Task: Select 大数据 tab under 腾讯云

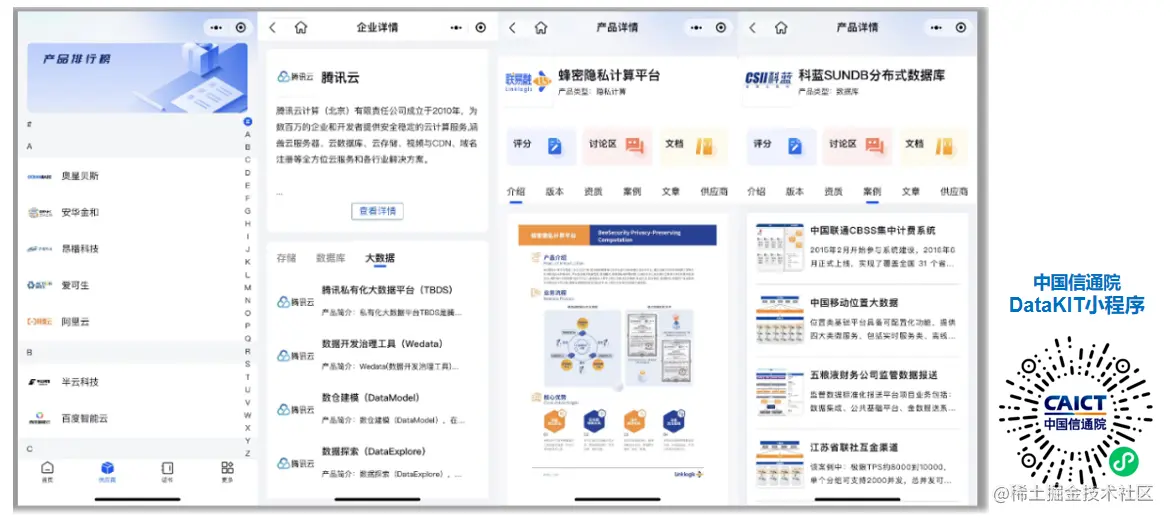Action: click(380, 258)
